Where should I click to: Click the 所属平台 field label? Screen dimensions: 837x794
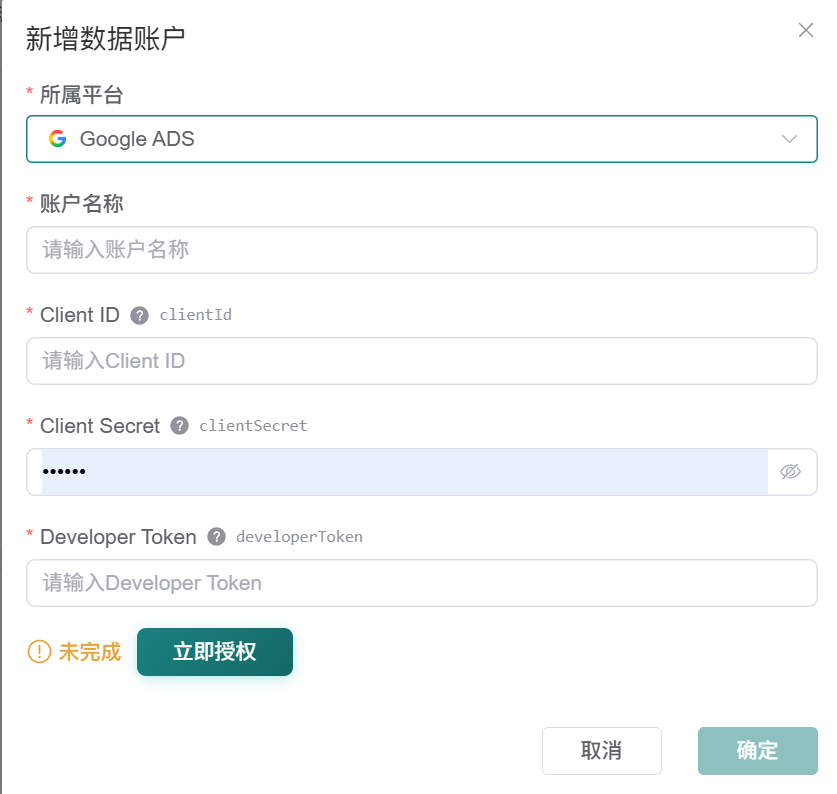(x=82, y=95)
